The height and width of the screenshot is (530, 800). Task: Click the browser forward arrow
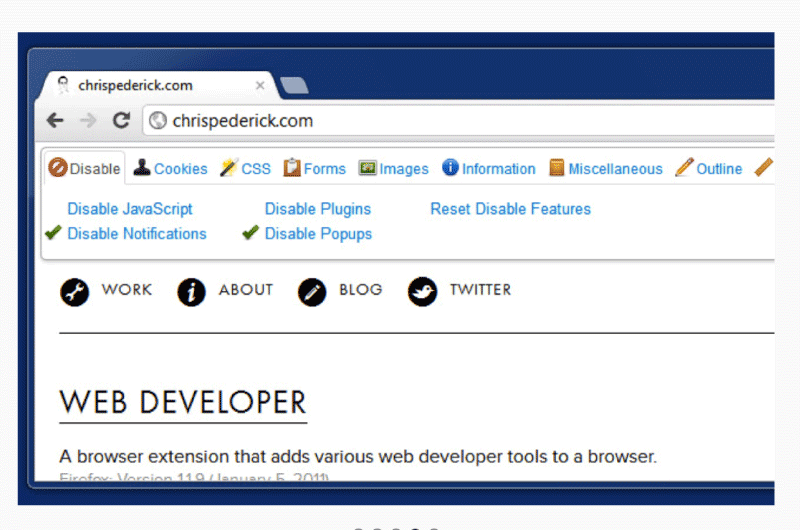click(x=88, y=120)
